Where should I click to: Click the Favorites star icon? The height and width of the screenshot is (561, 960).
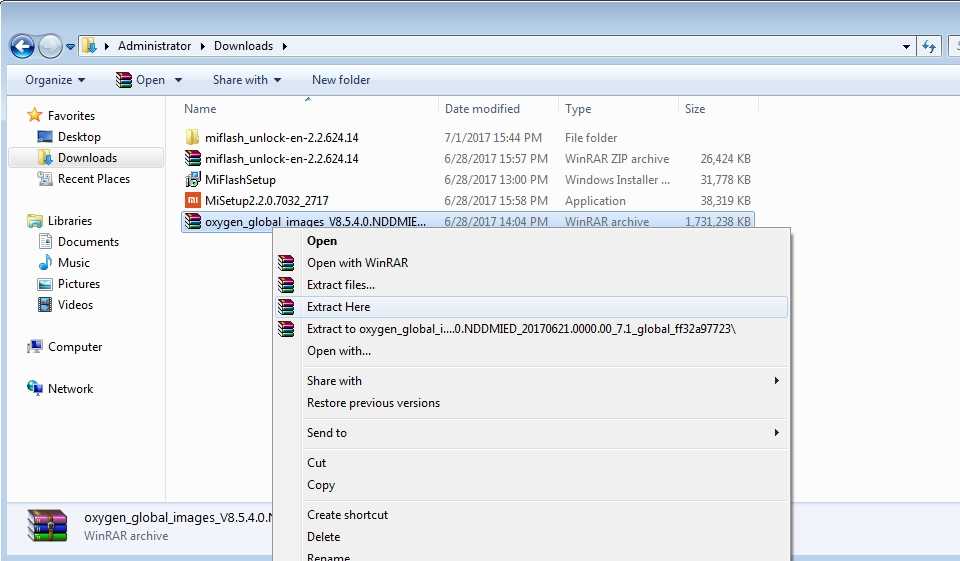coord(35,115)
